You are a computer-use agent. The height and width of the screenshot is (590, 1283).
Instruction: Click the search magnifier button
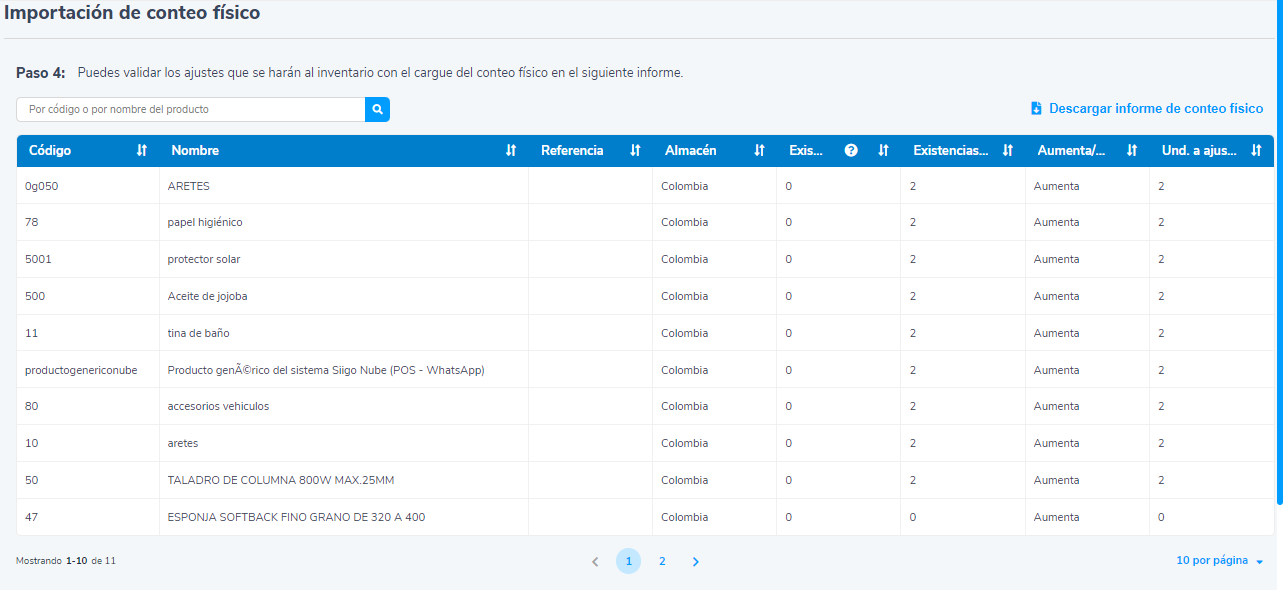coord(377,109)
